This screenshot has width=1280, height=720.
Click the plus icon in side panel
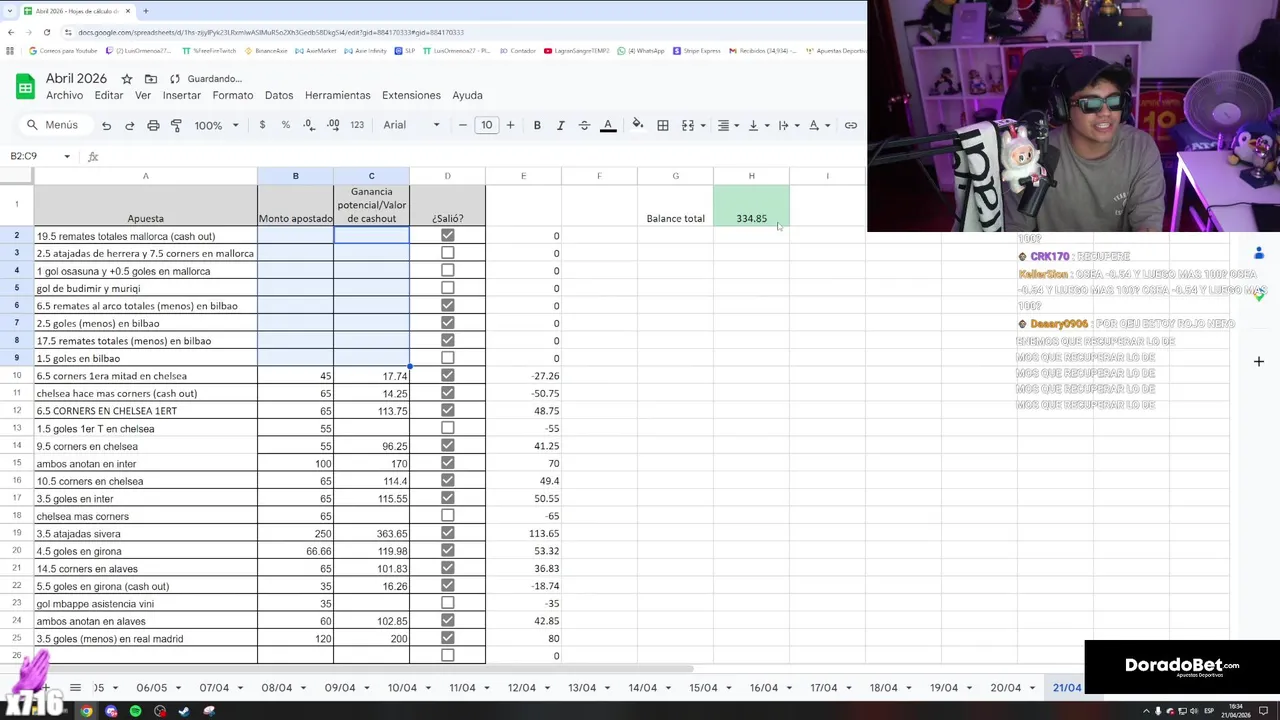1259,361
